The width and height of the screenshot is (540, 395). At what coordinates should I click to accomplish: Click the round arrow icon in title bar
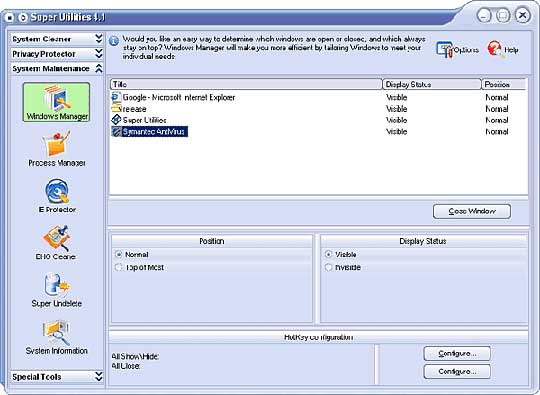coord(23,17)
